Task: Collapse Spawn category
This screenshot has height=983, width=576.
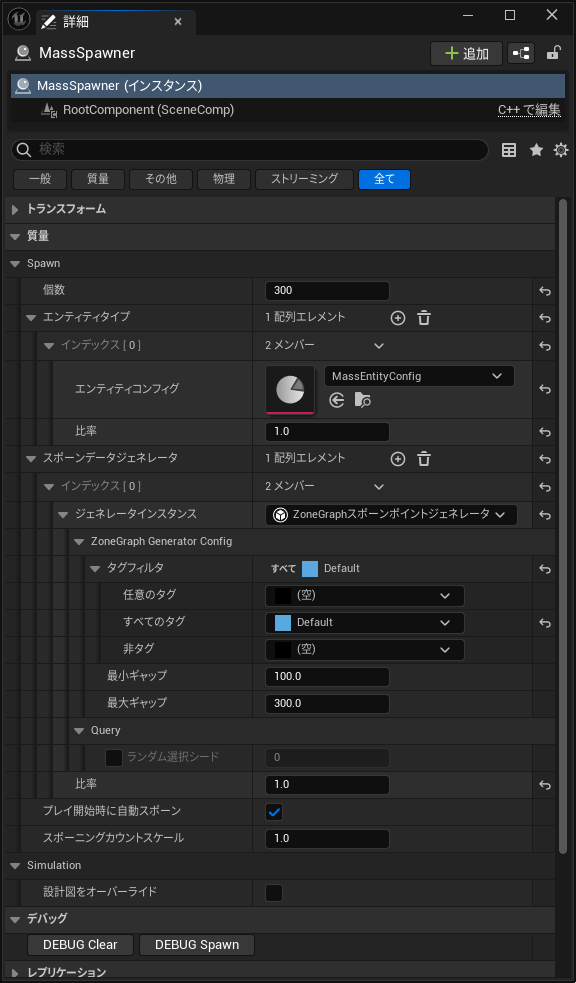Action: (15, 264)
